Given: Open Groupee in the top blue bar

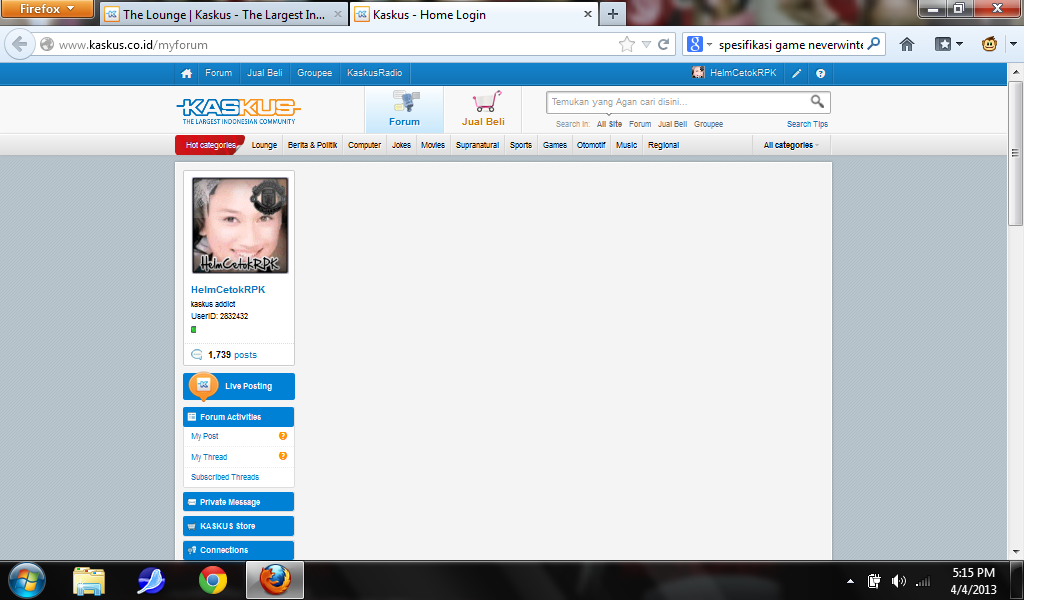Looking at the screenshot, I should pos(314,73).
